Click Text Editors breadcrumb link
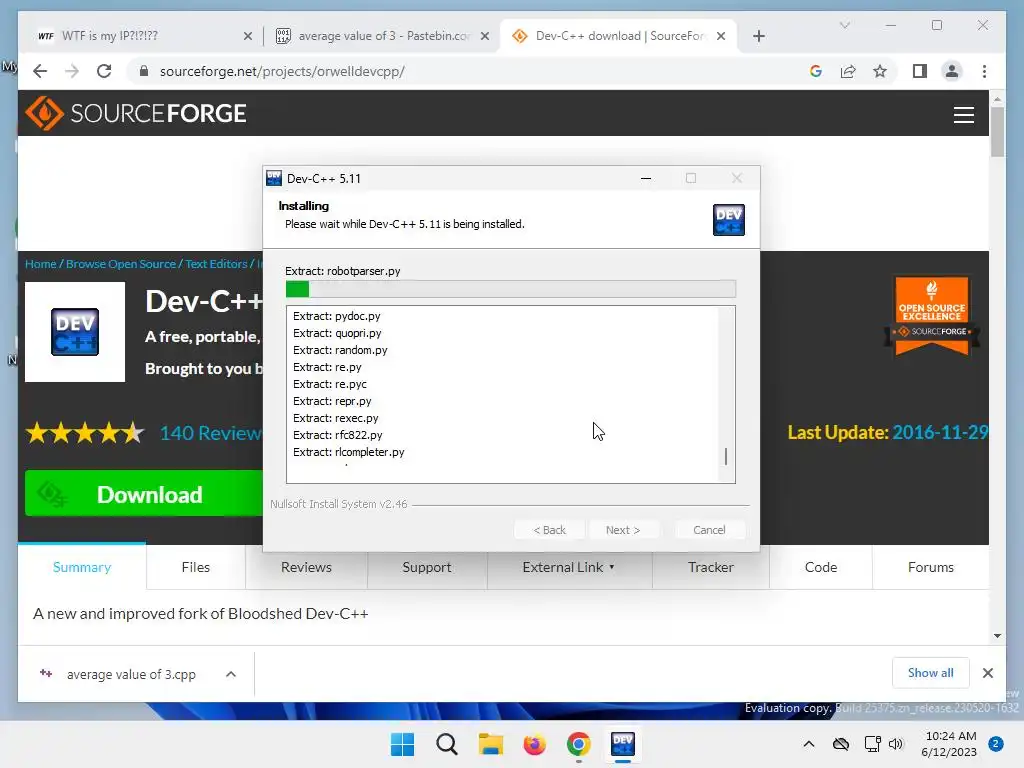Screen dimensions: 1024x768 pos(216,264)
